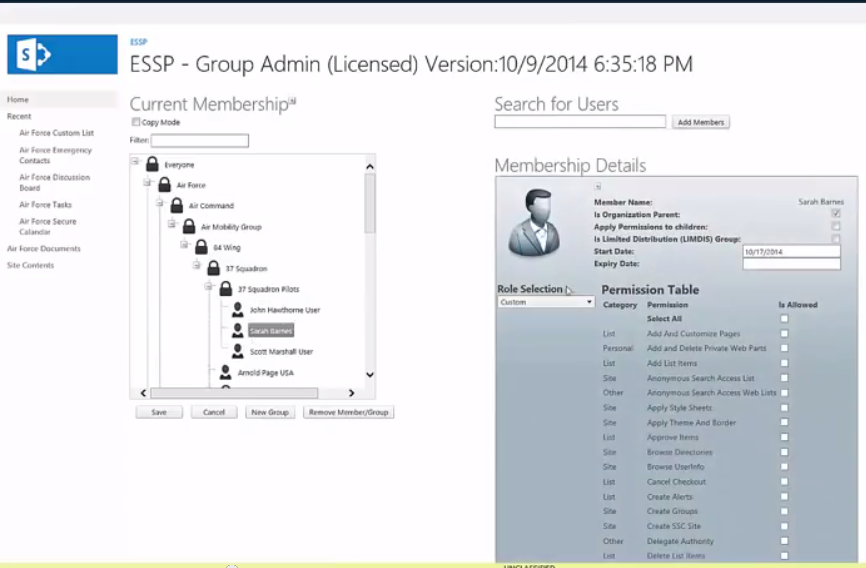Collapse the Air Command tree node
The height and width of the screenshot is (568, 866).
(160, 204)
